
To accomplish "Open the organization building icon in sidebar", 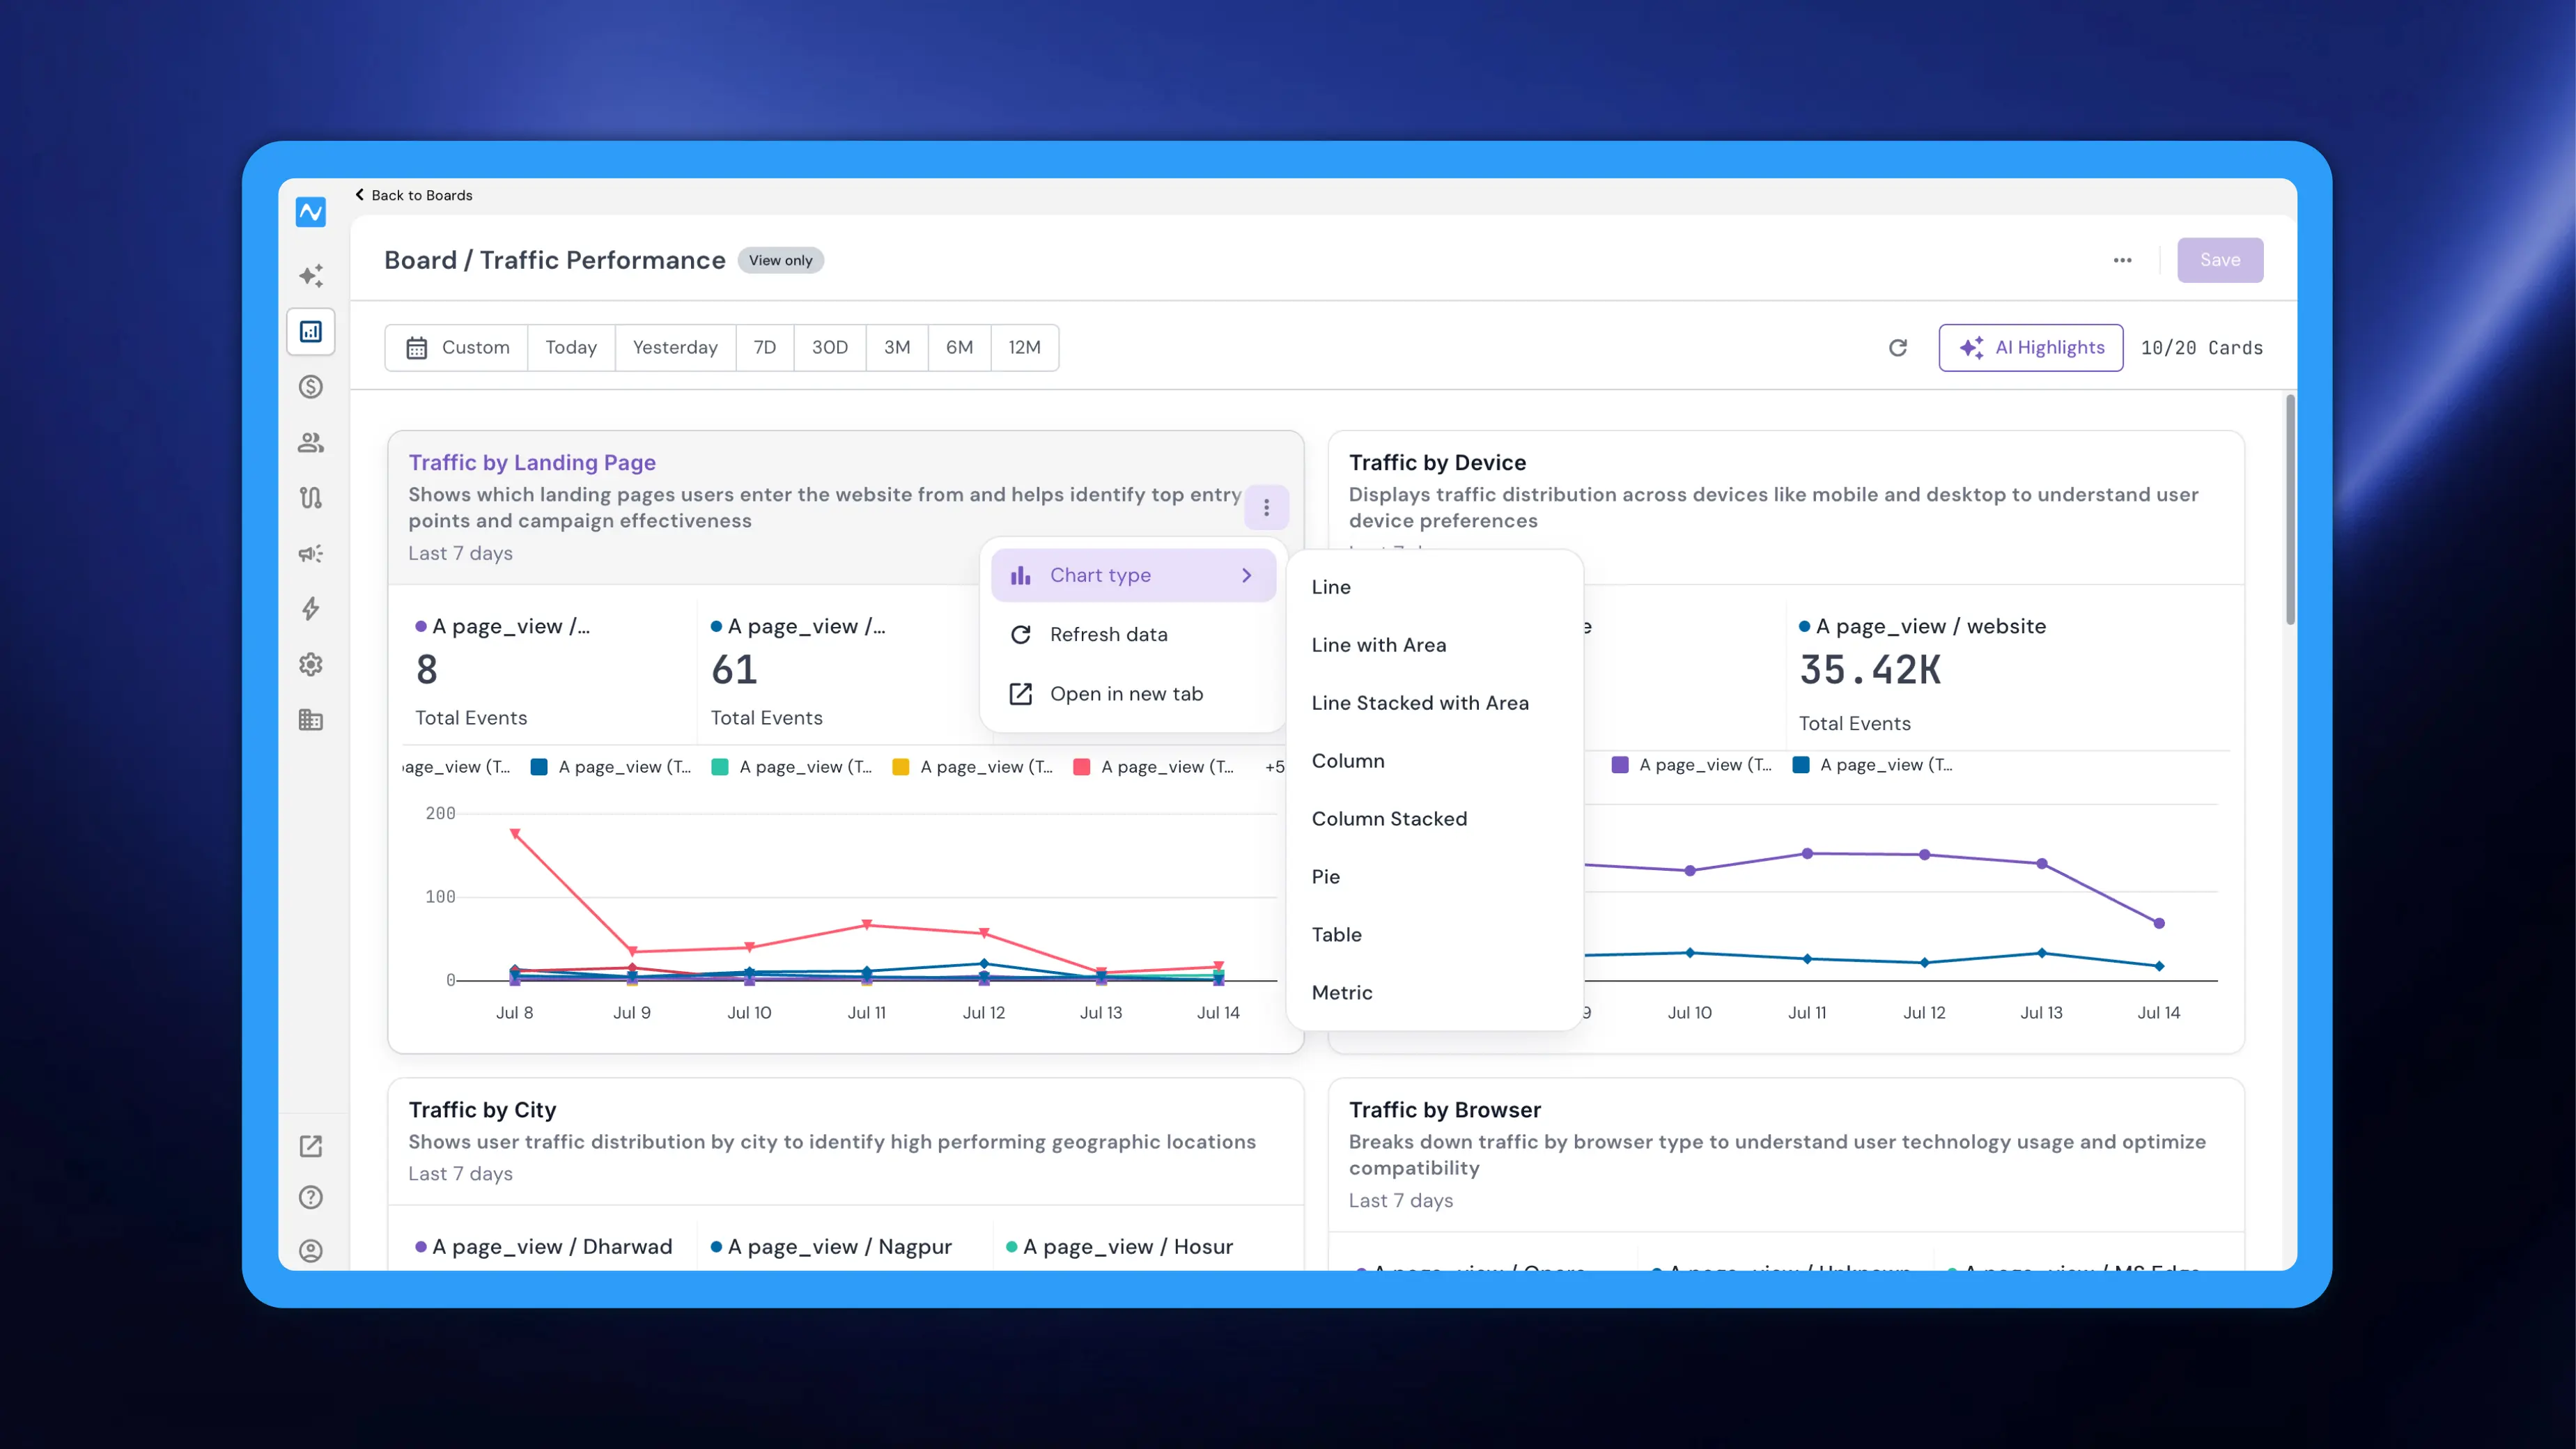I will pyautogui.click(x=311, y=720).
